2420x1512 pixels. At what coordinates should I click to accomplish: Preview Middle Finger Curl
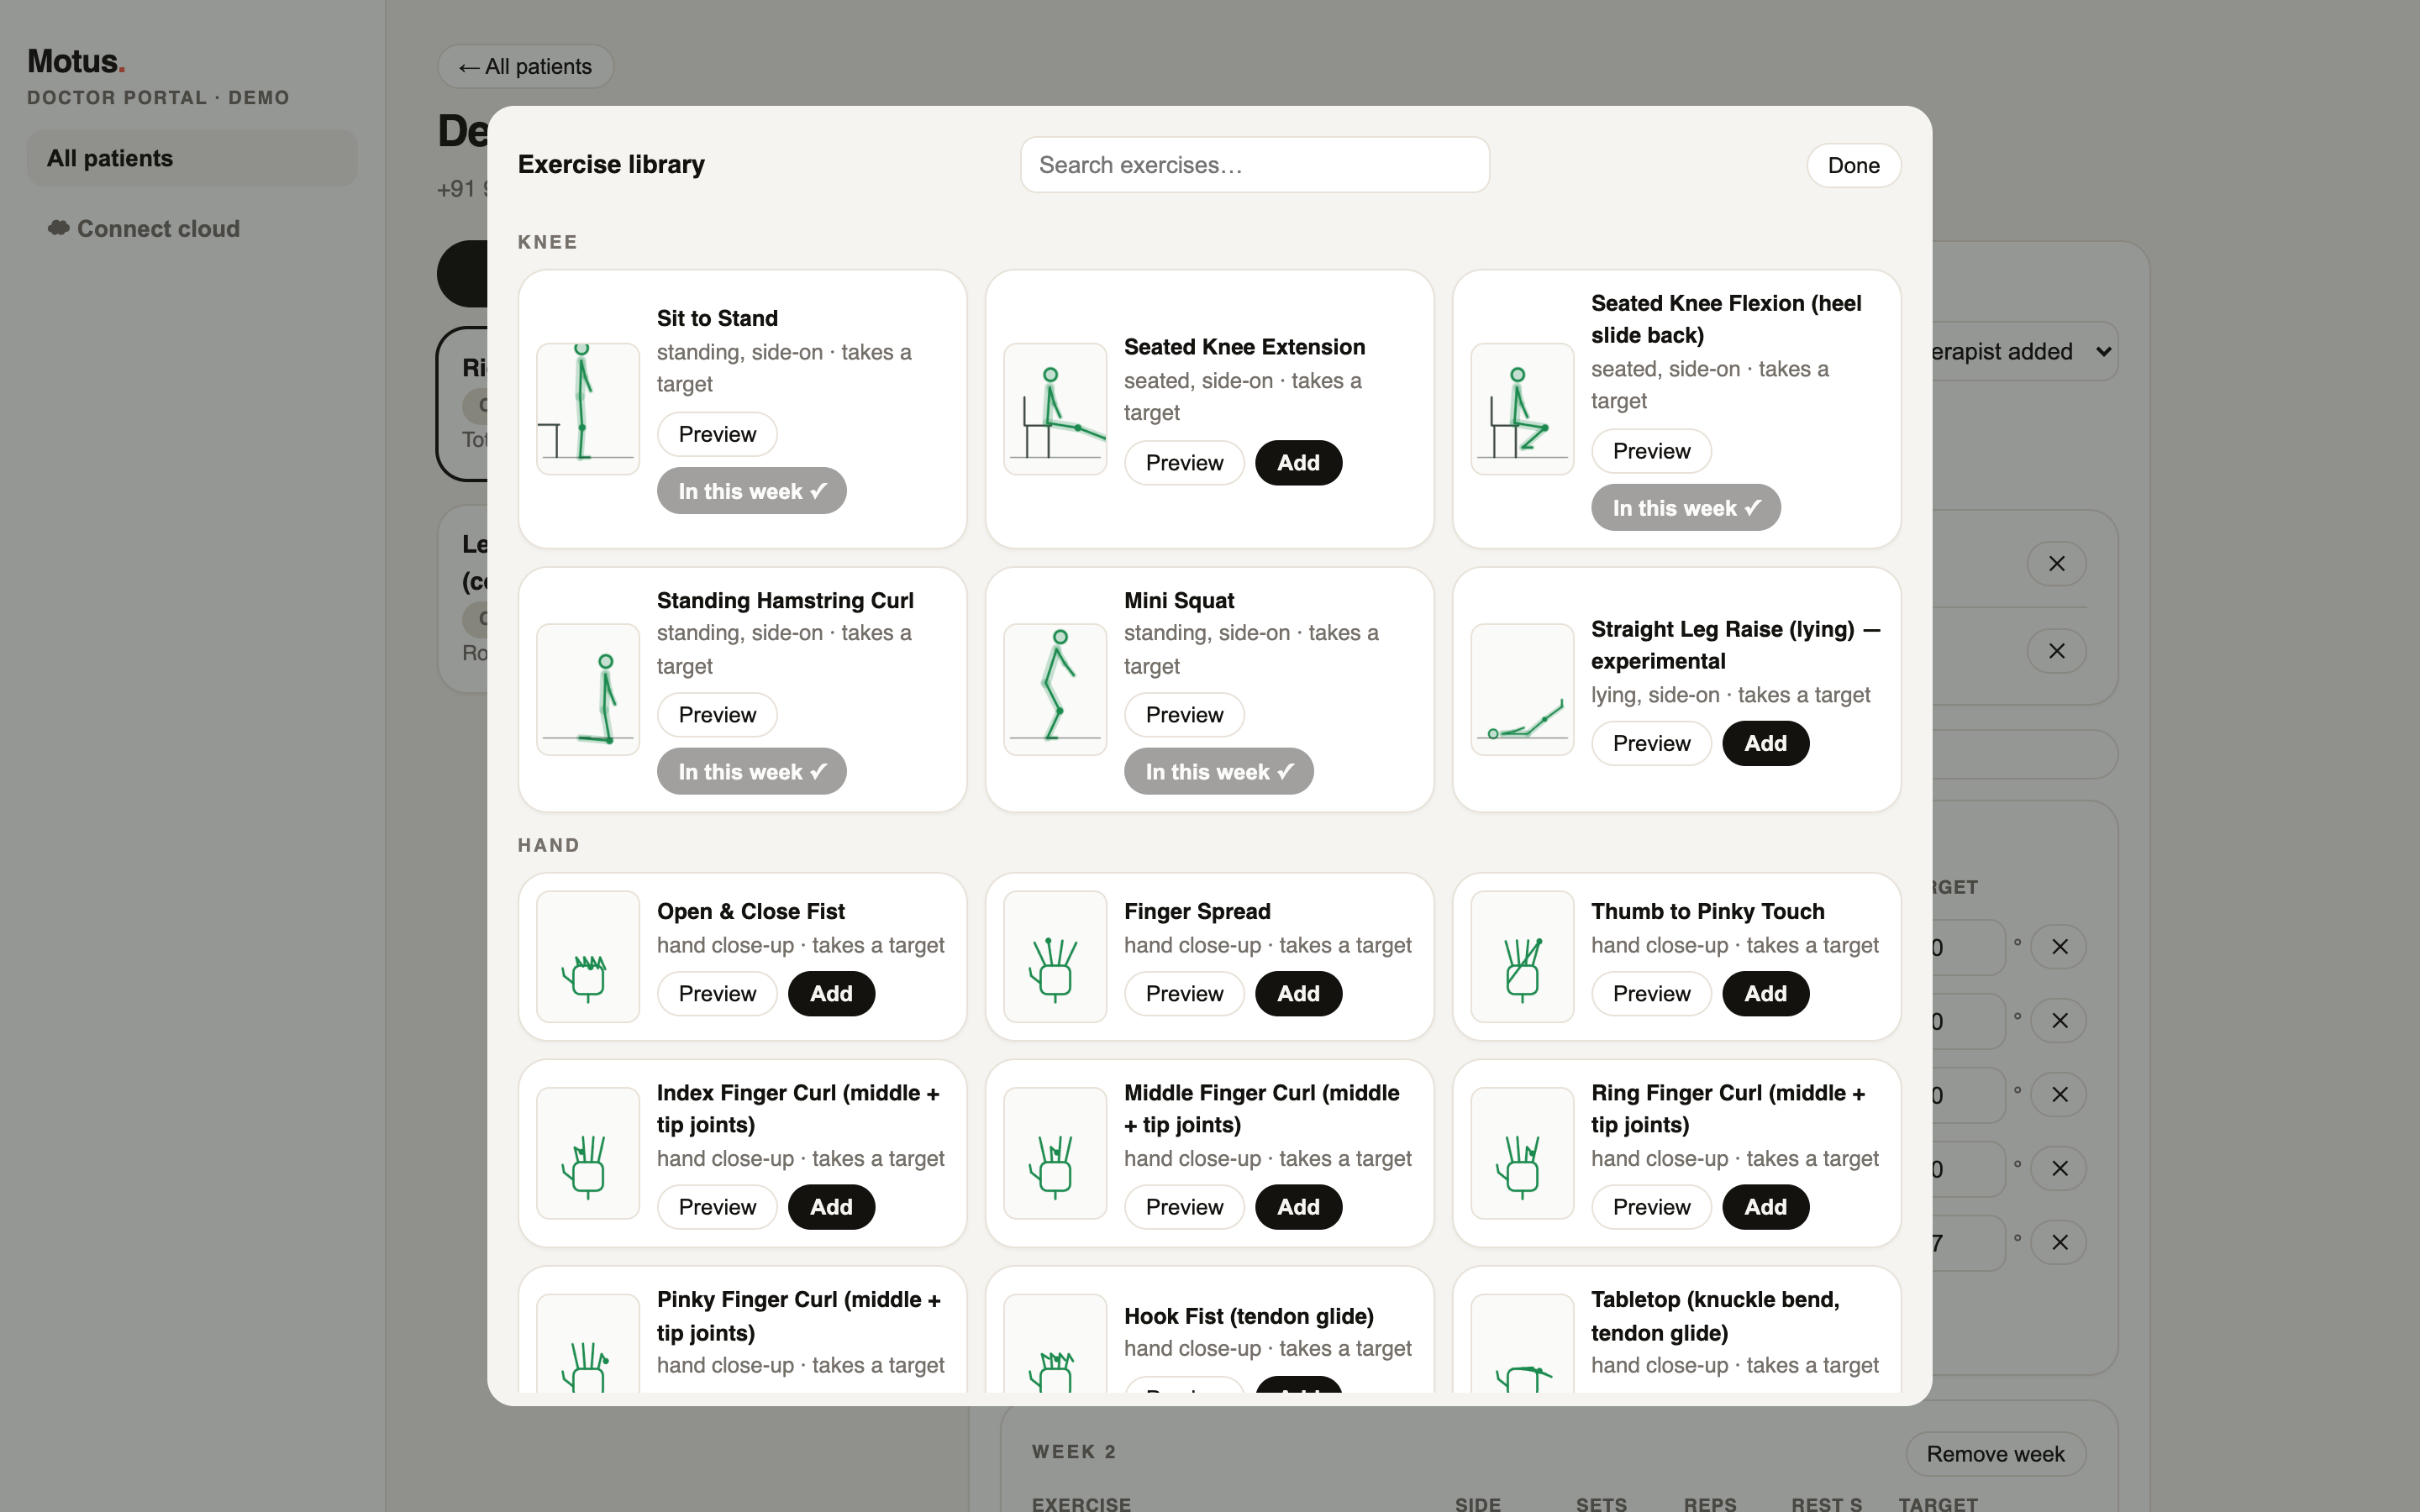click(1184, 1207)
